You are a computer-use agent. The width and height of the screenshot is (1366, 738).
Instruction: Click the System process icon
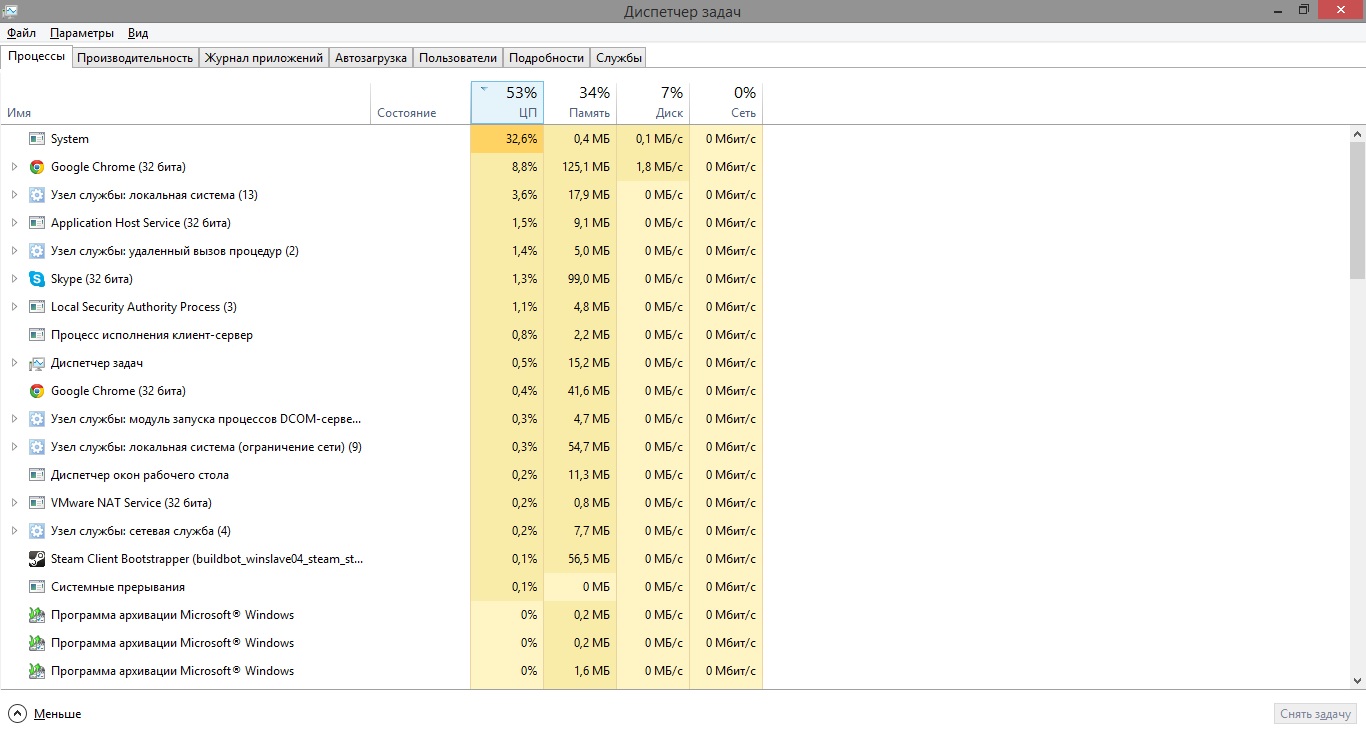click(37, 139)
